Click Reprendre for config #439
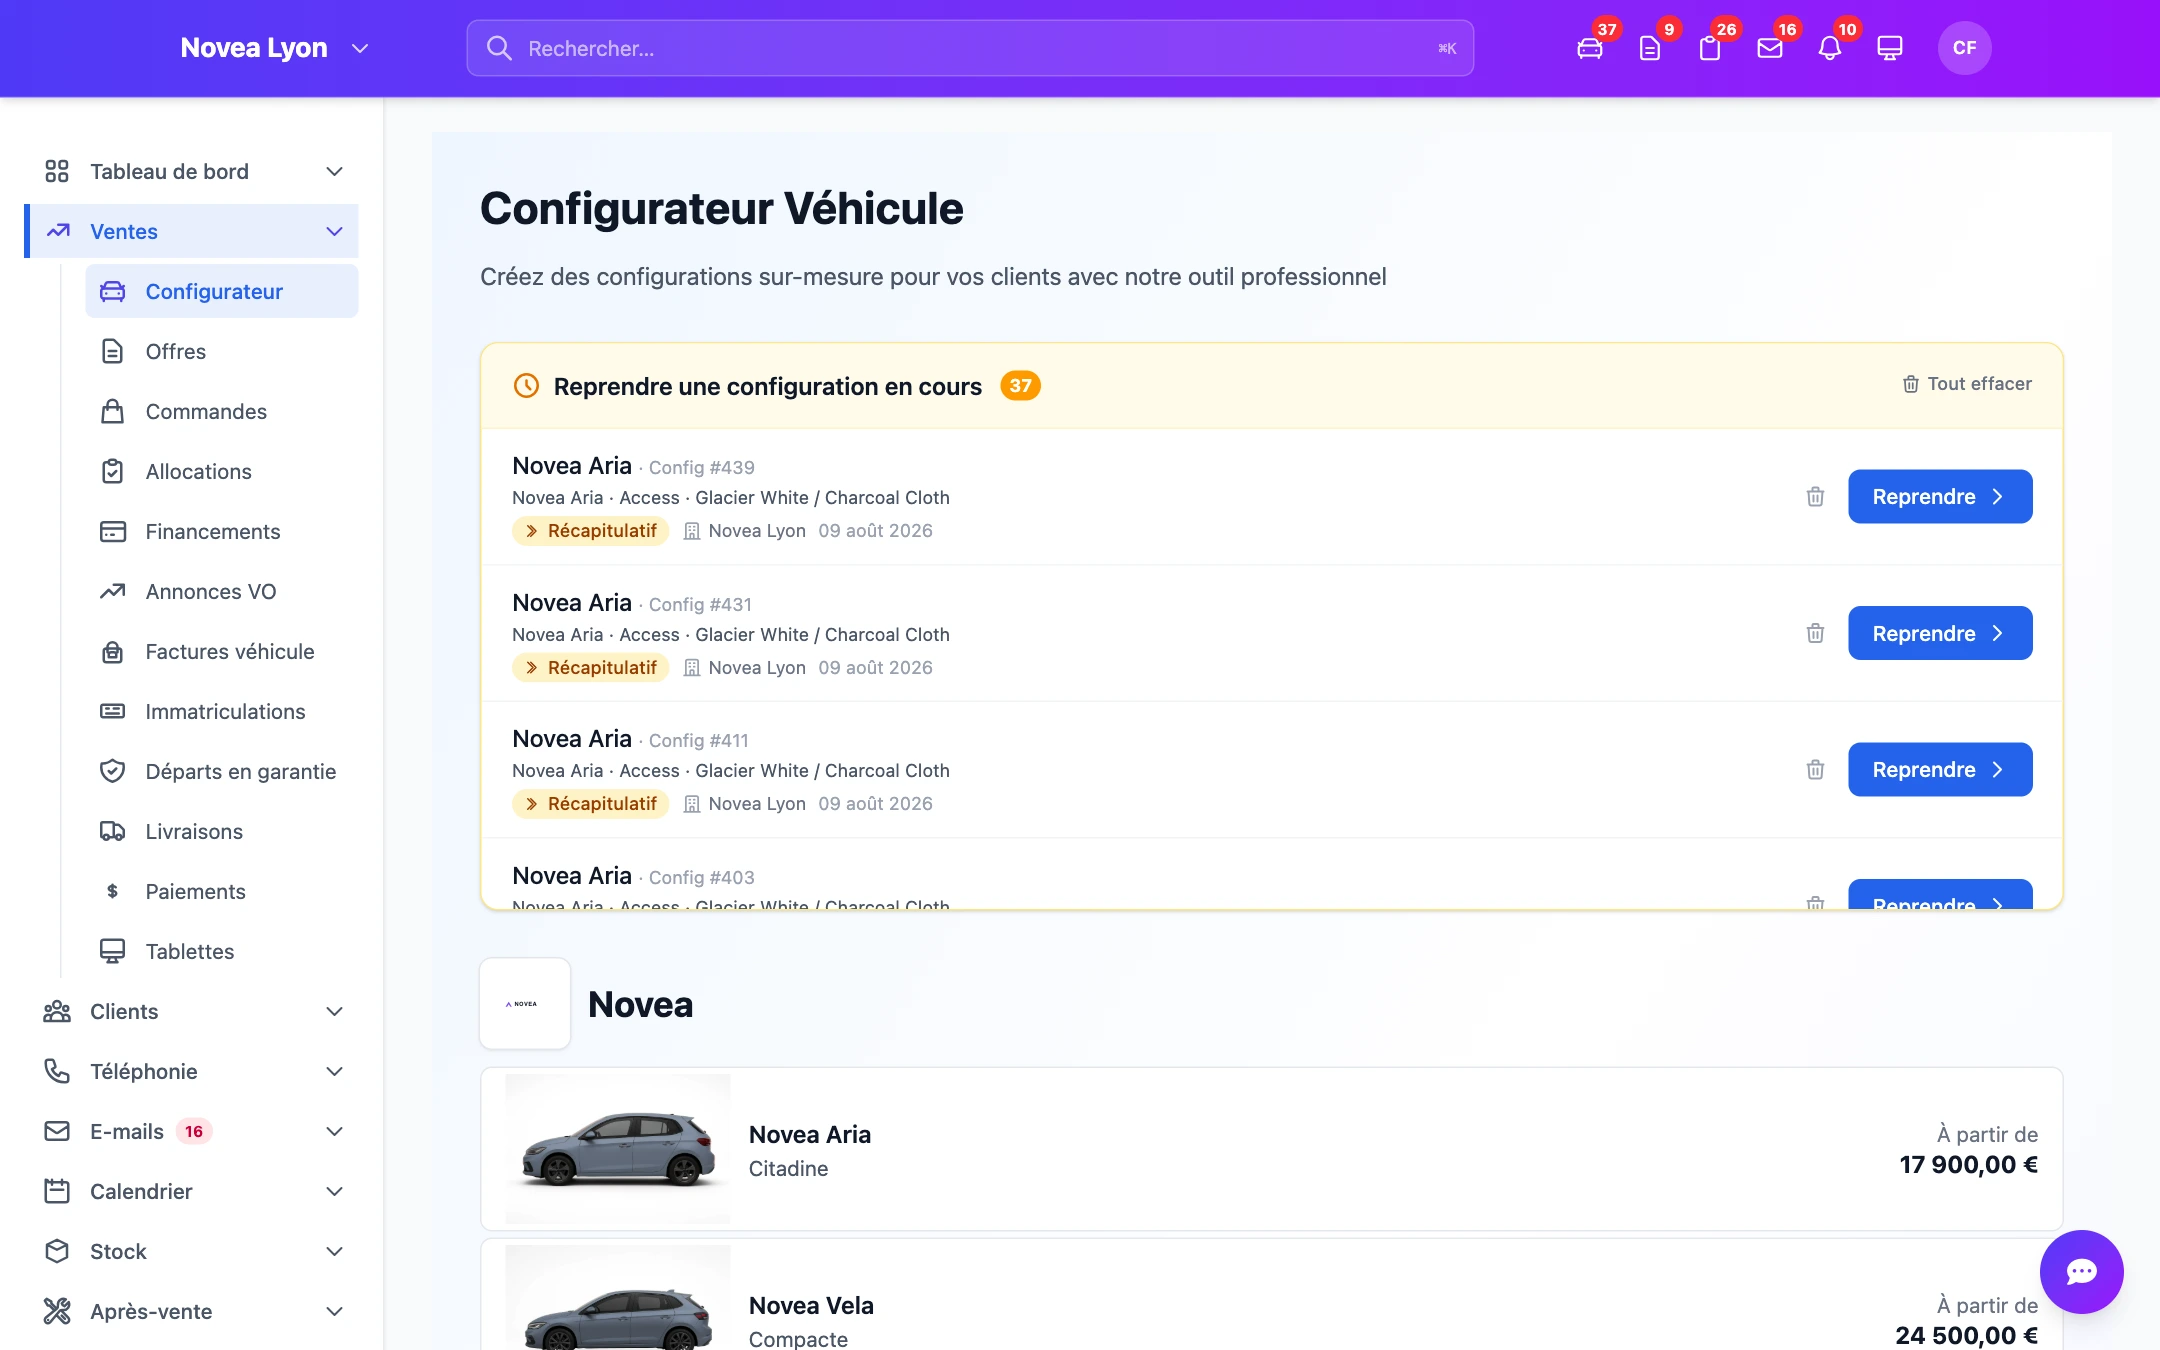The image size is (2160, 1350). 1940,497
